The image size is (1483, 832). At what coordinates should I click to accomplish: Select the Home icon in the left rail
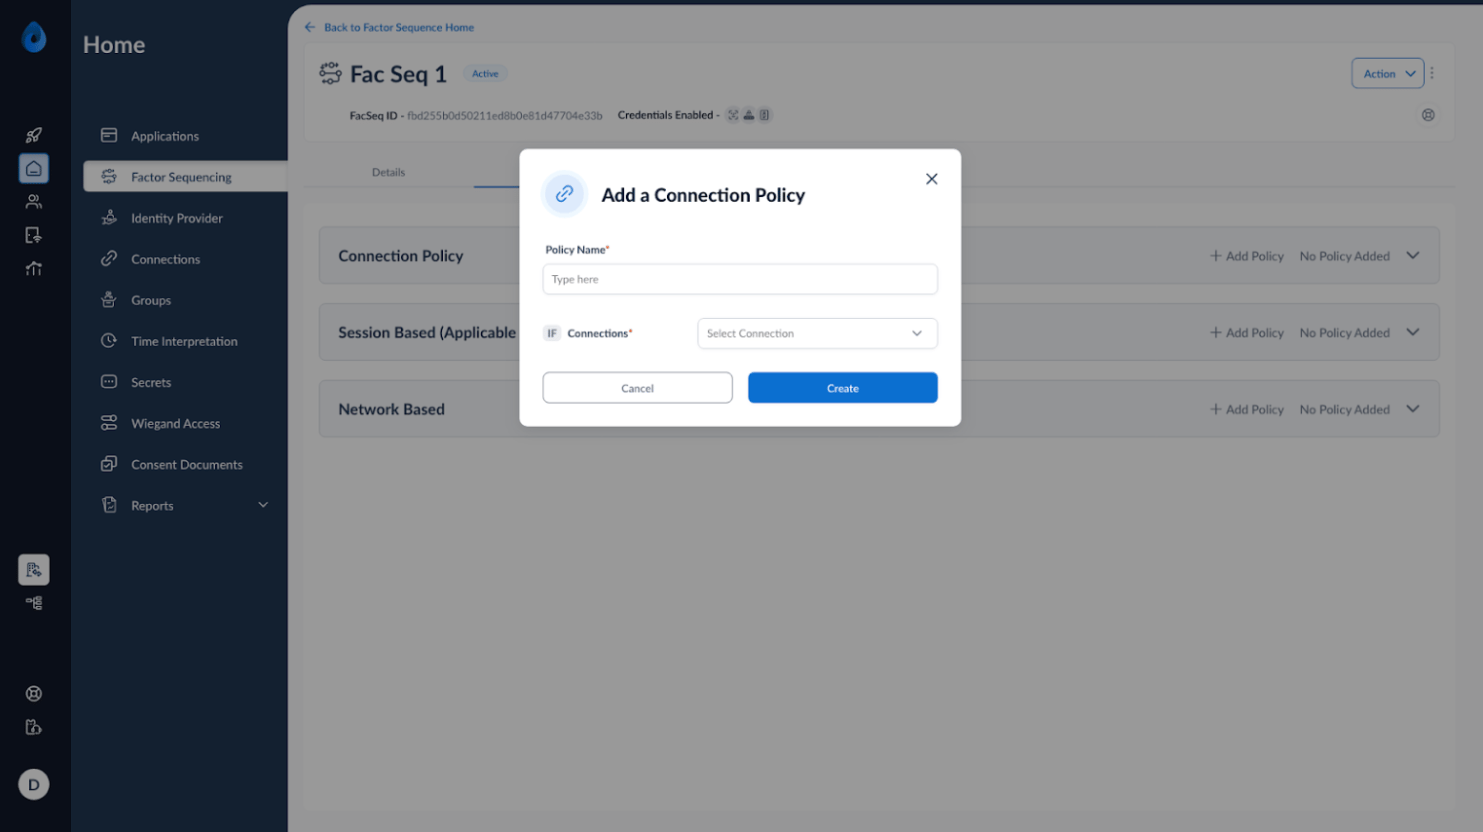pyautogui.click(x=34, y=168)
